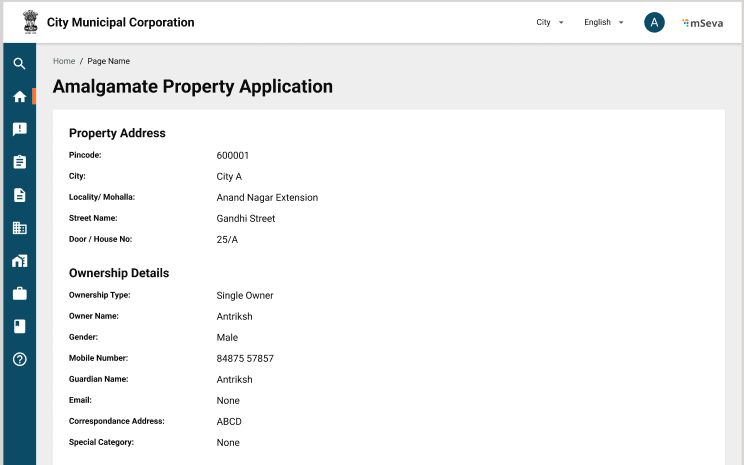
Task: Open user avatar 'A' profile menu
Action: point(654,22)
